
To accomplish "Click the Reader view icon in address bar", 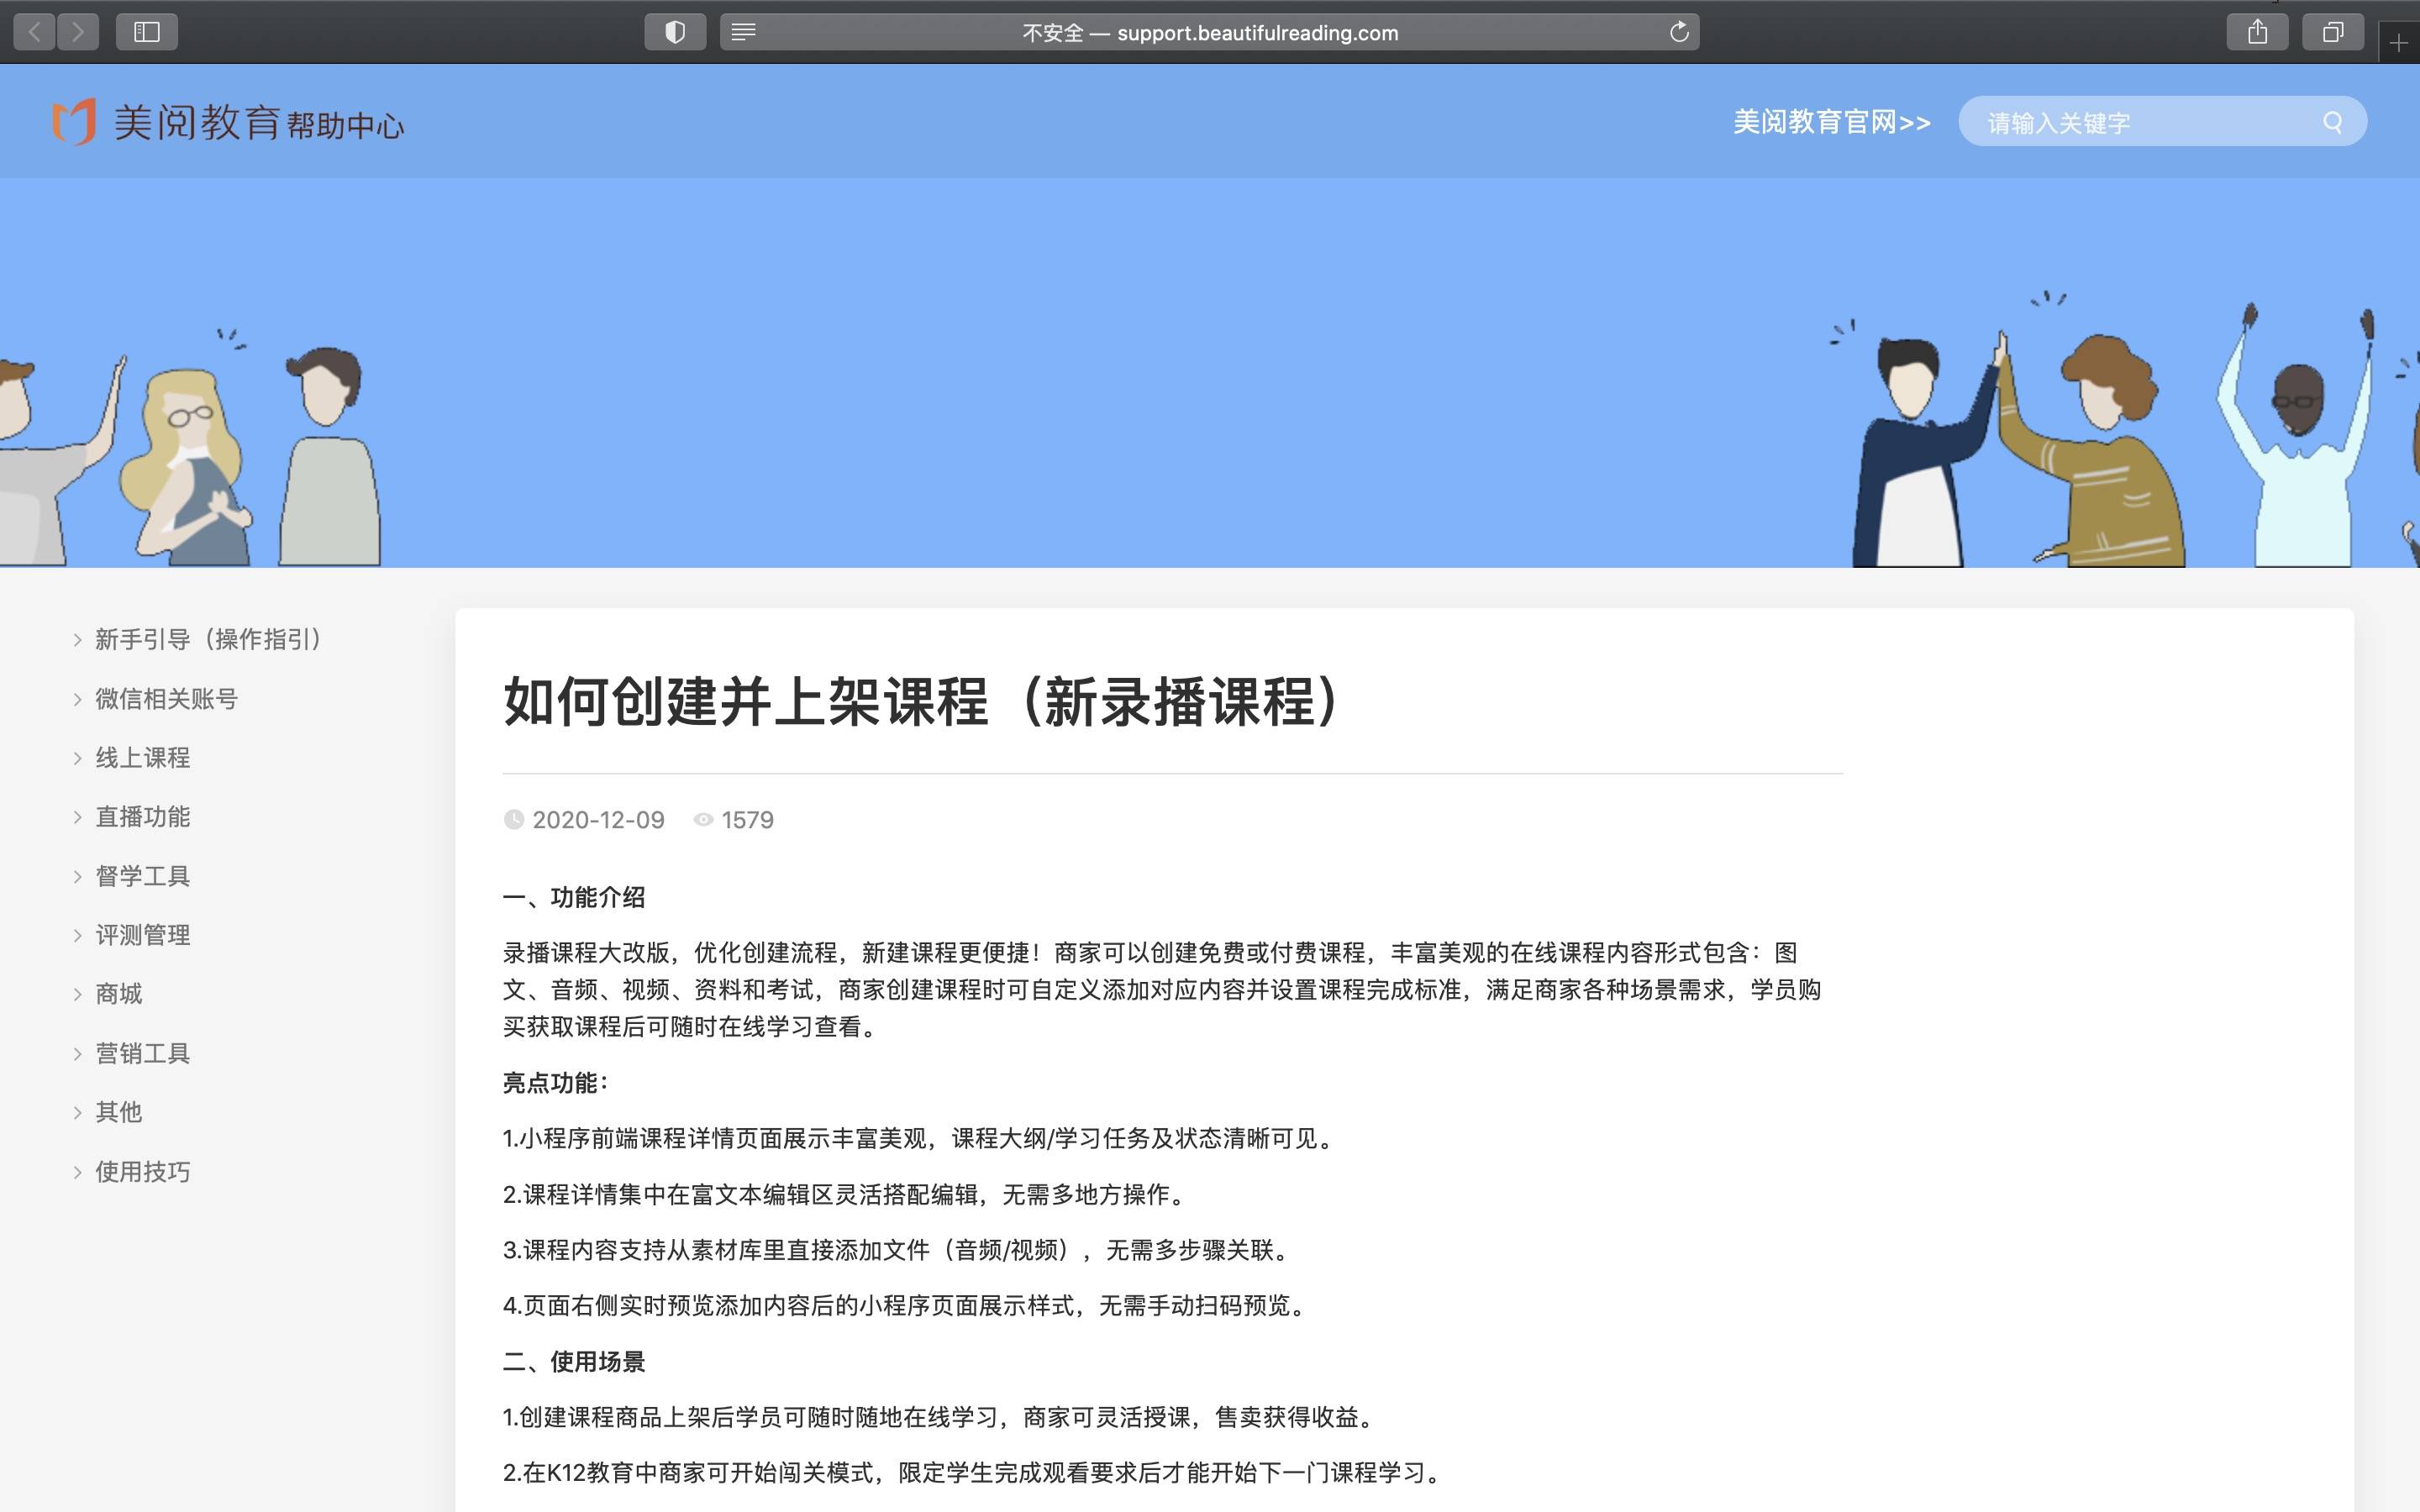I will point(743,32).
